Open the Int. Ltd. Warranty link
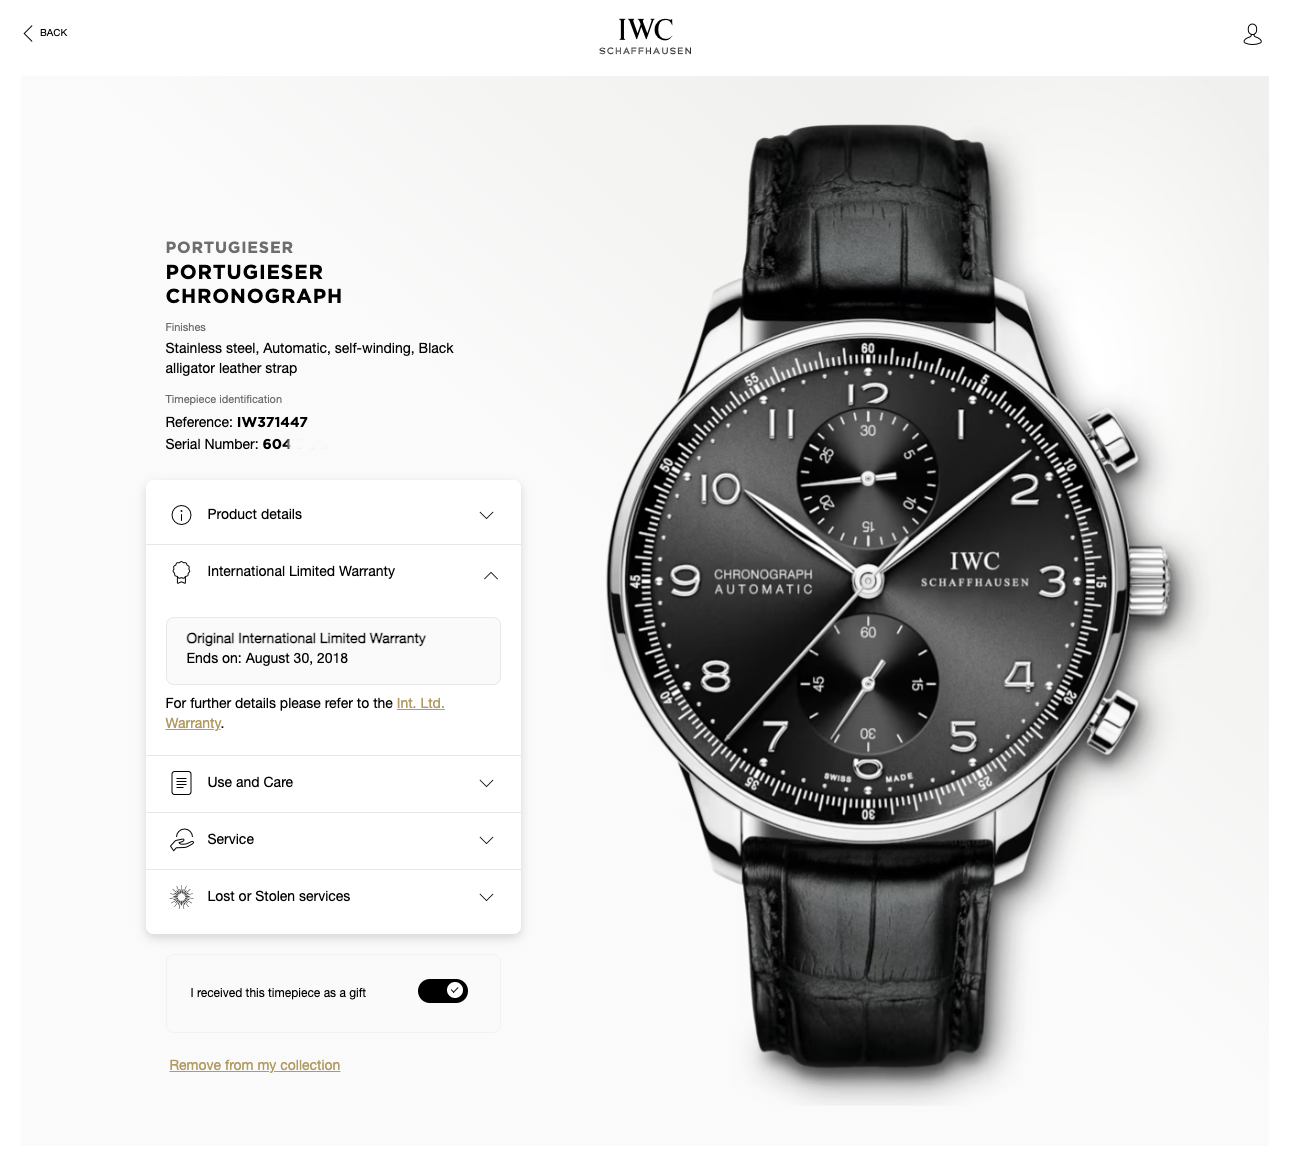 coord(305,713)
